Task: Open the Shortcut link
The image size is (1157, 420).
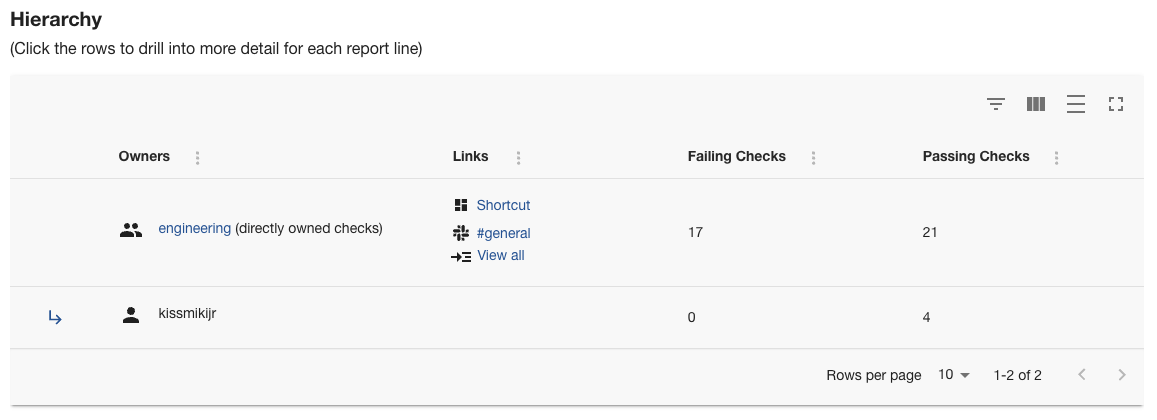Action: pos(503,205)
